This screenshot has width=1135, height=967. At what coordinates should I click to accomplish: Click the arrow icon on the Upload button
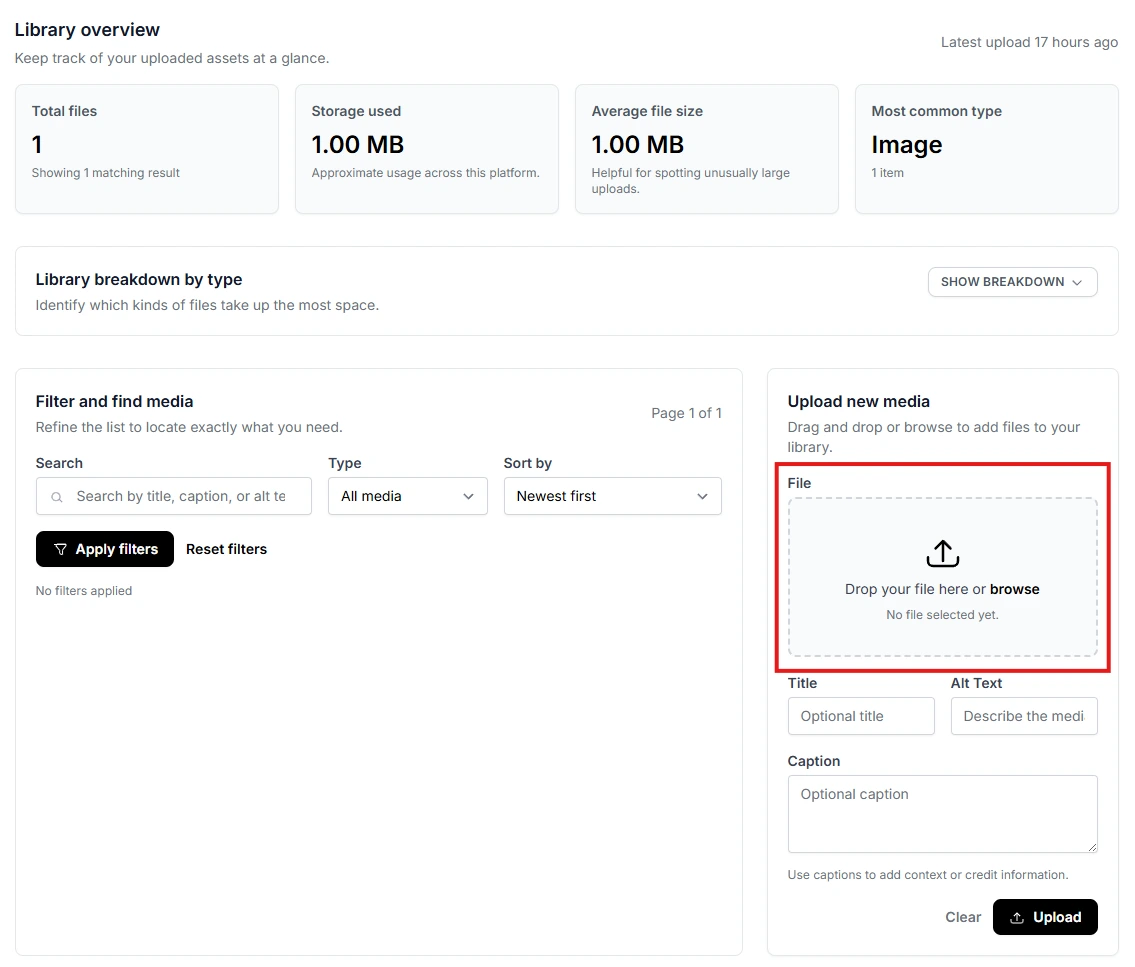1017,917
